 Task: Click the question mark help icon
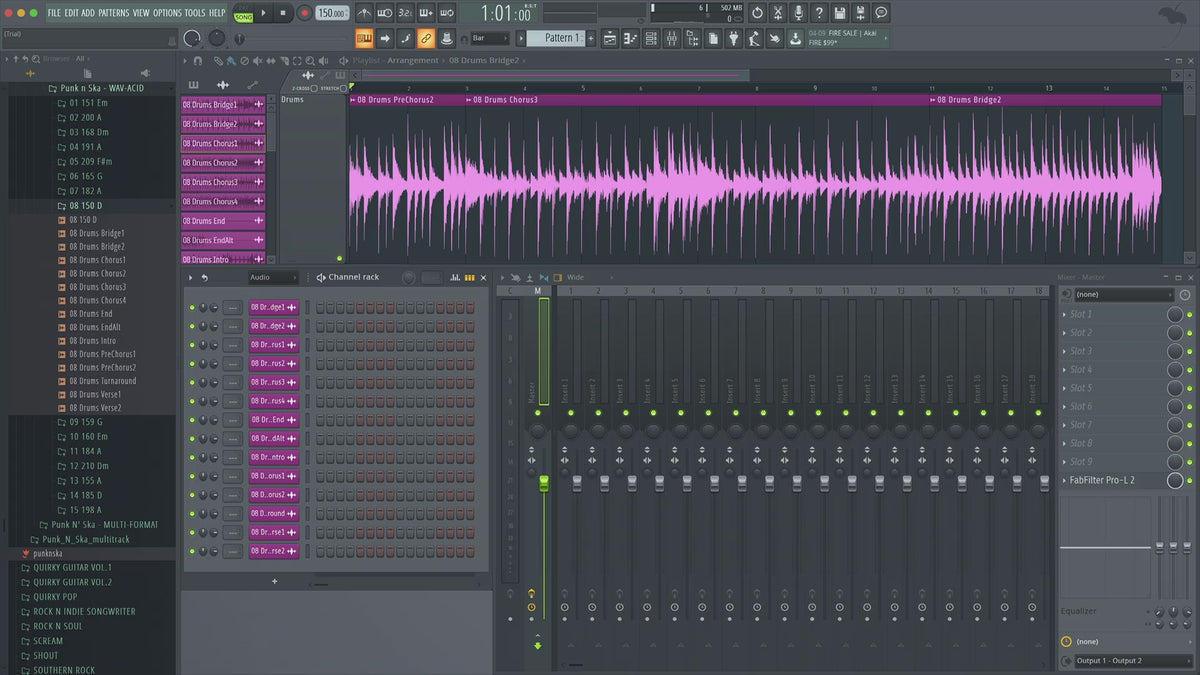tap(819, 13)
